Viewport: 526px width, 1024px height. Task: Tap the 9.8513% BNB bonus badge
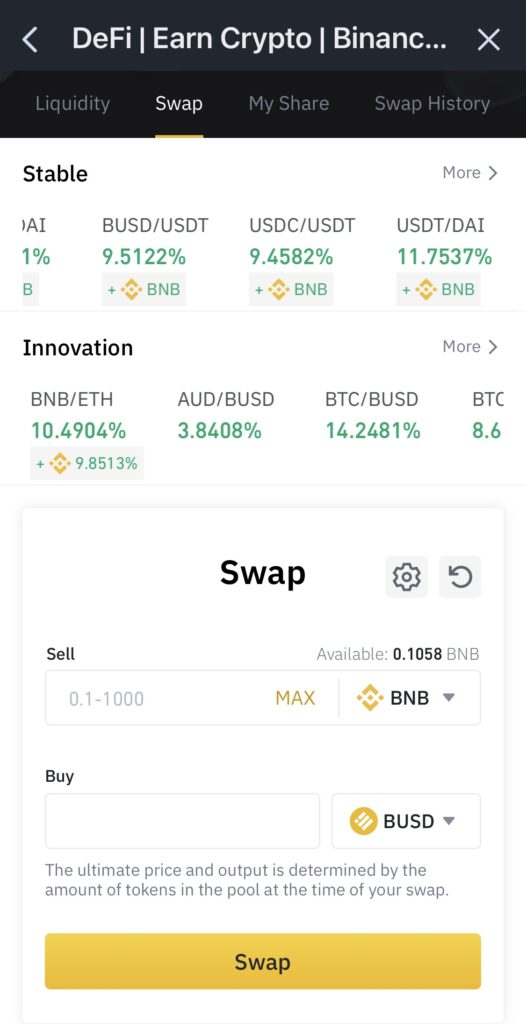click(87, 464)
